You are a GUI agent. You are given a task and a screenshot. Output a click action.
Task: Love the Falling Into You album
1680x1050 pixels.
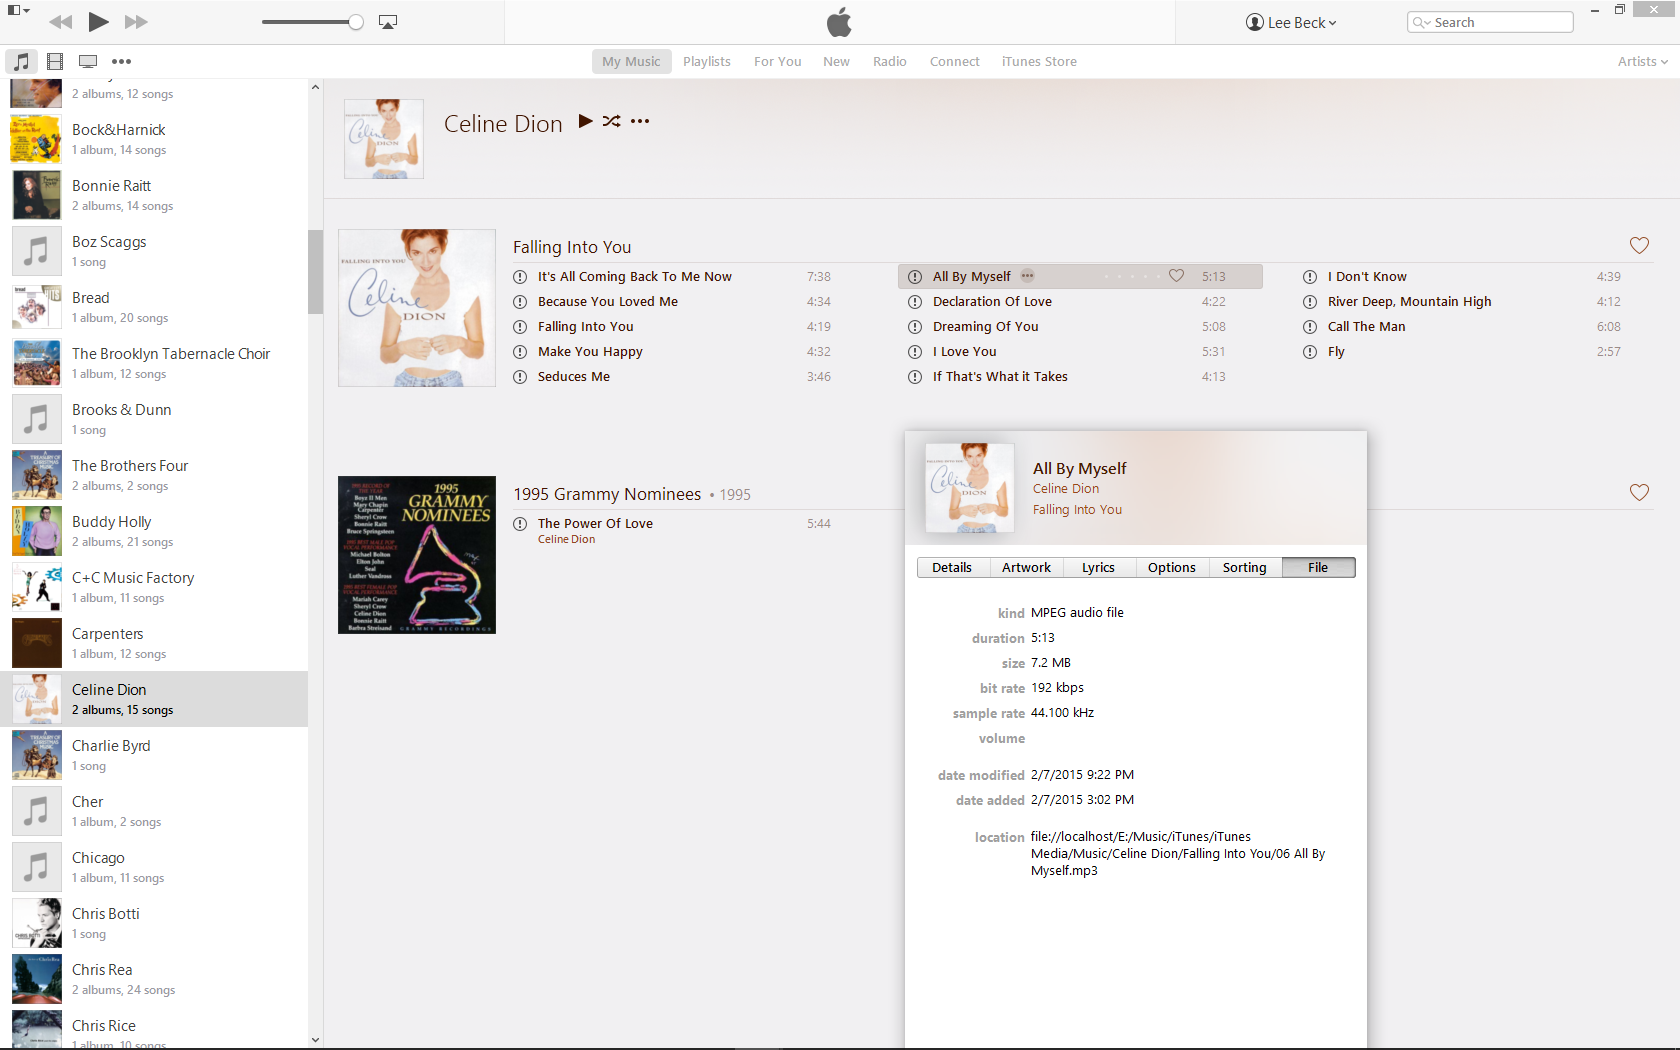[x=1639, y=245]
